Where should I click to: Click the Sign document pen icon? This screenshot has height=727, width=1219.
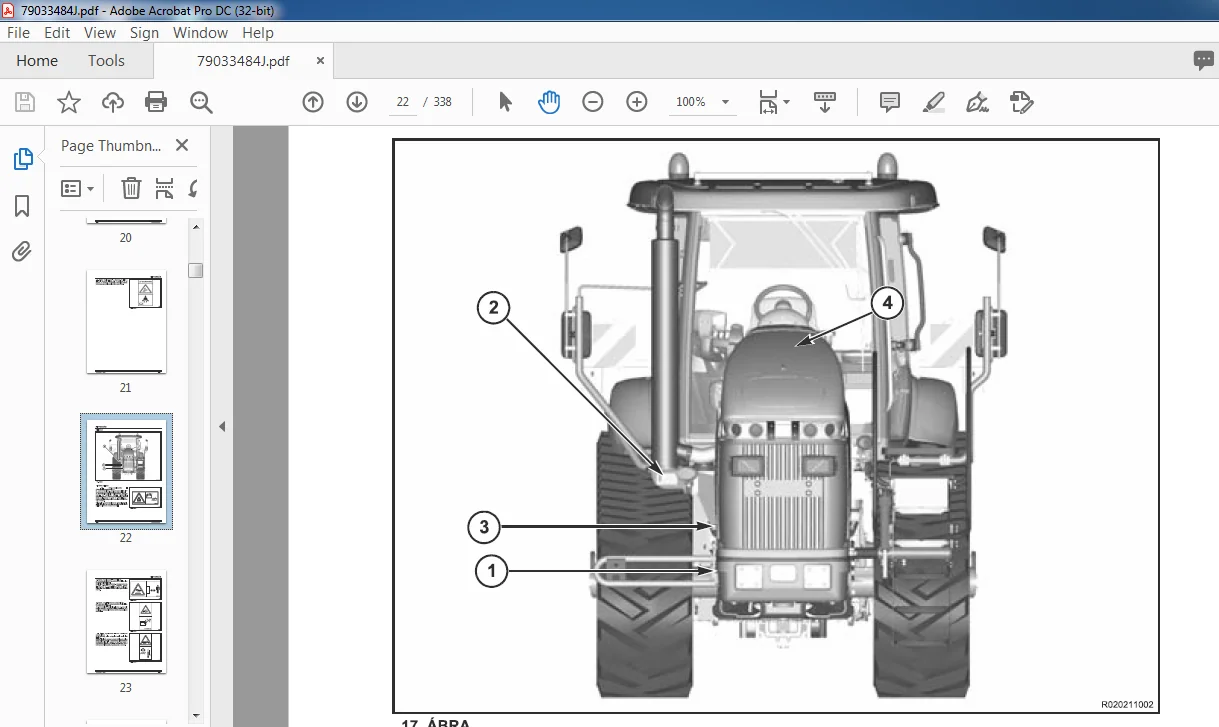click(977, 102)
